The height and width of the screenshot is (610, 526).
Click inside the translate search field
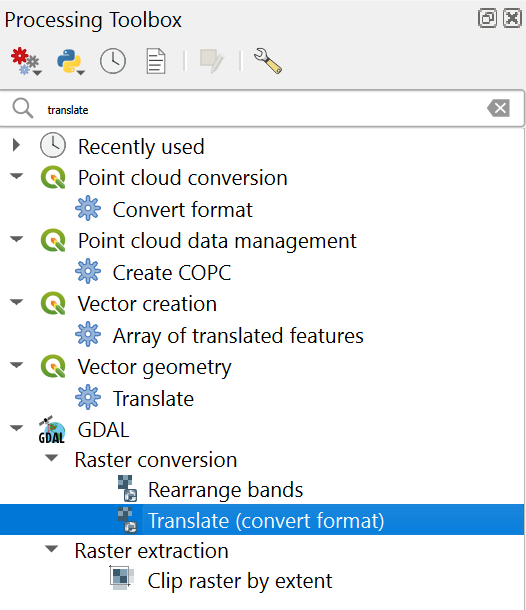click(262, 108)
